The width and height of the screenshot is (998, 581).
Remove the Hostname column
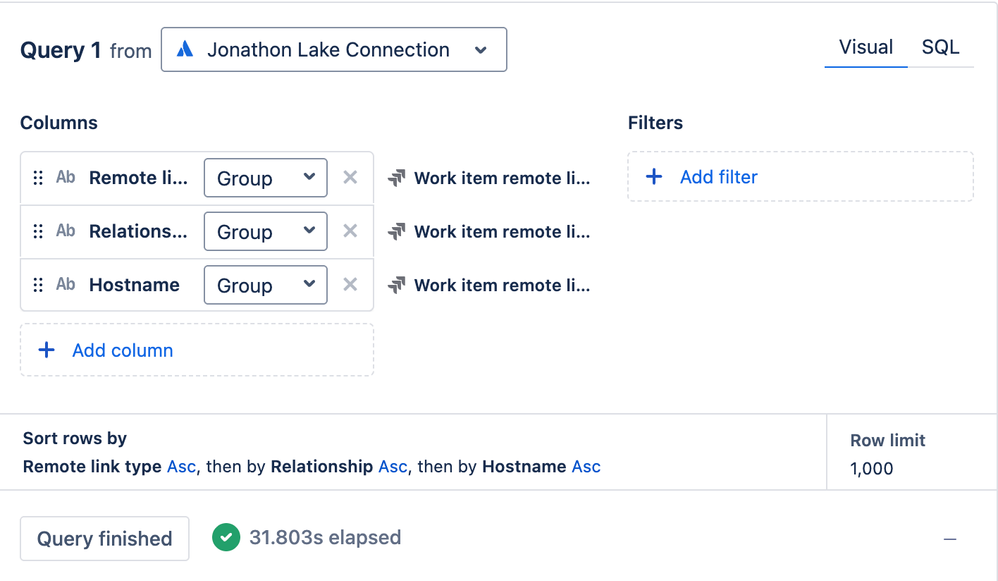[x=350, y=284]
